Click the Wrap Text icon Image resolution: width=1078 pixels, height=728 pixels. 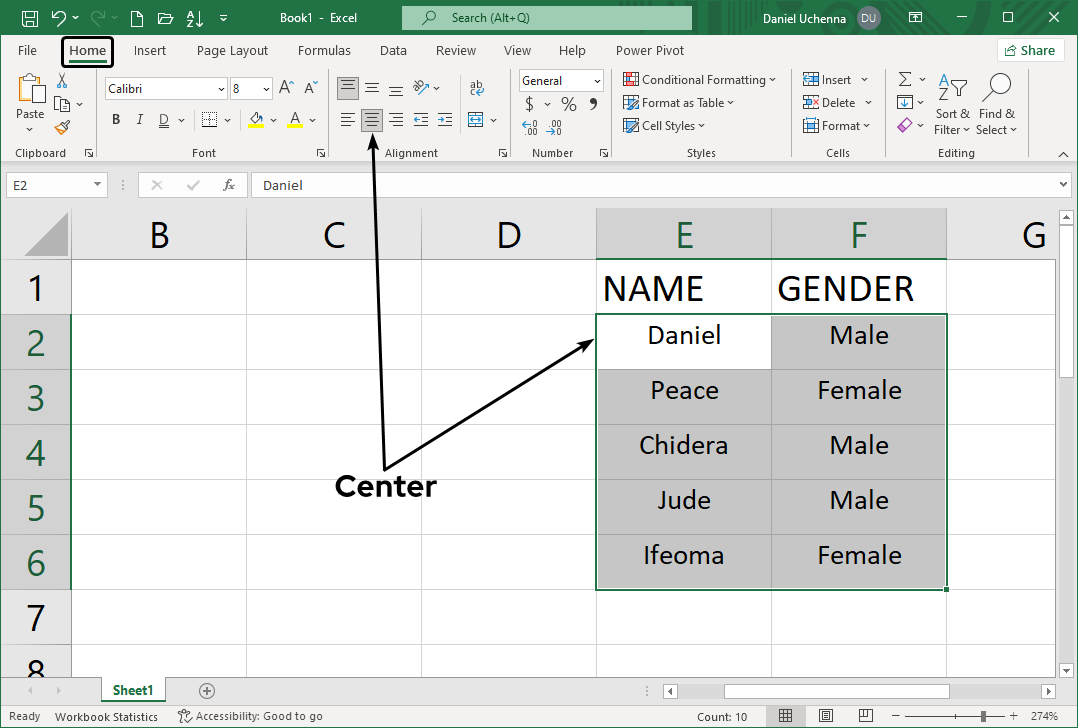tap(477, 88)
